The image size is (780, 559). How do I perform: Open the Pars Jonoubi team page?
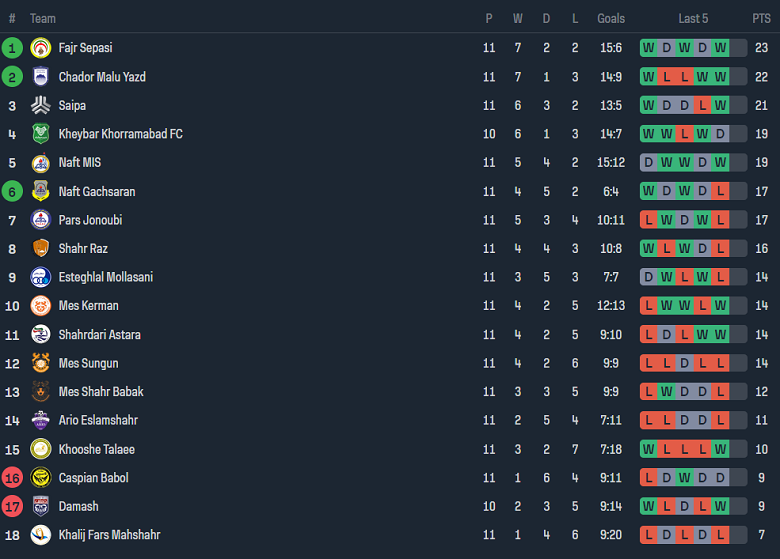pos(90,220)
